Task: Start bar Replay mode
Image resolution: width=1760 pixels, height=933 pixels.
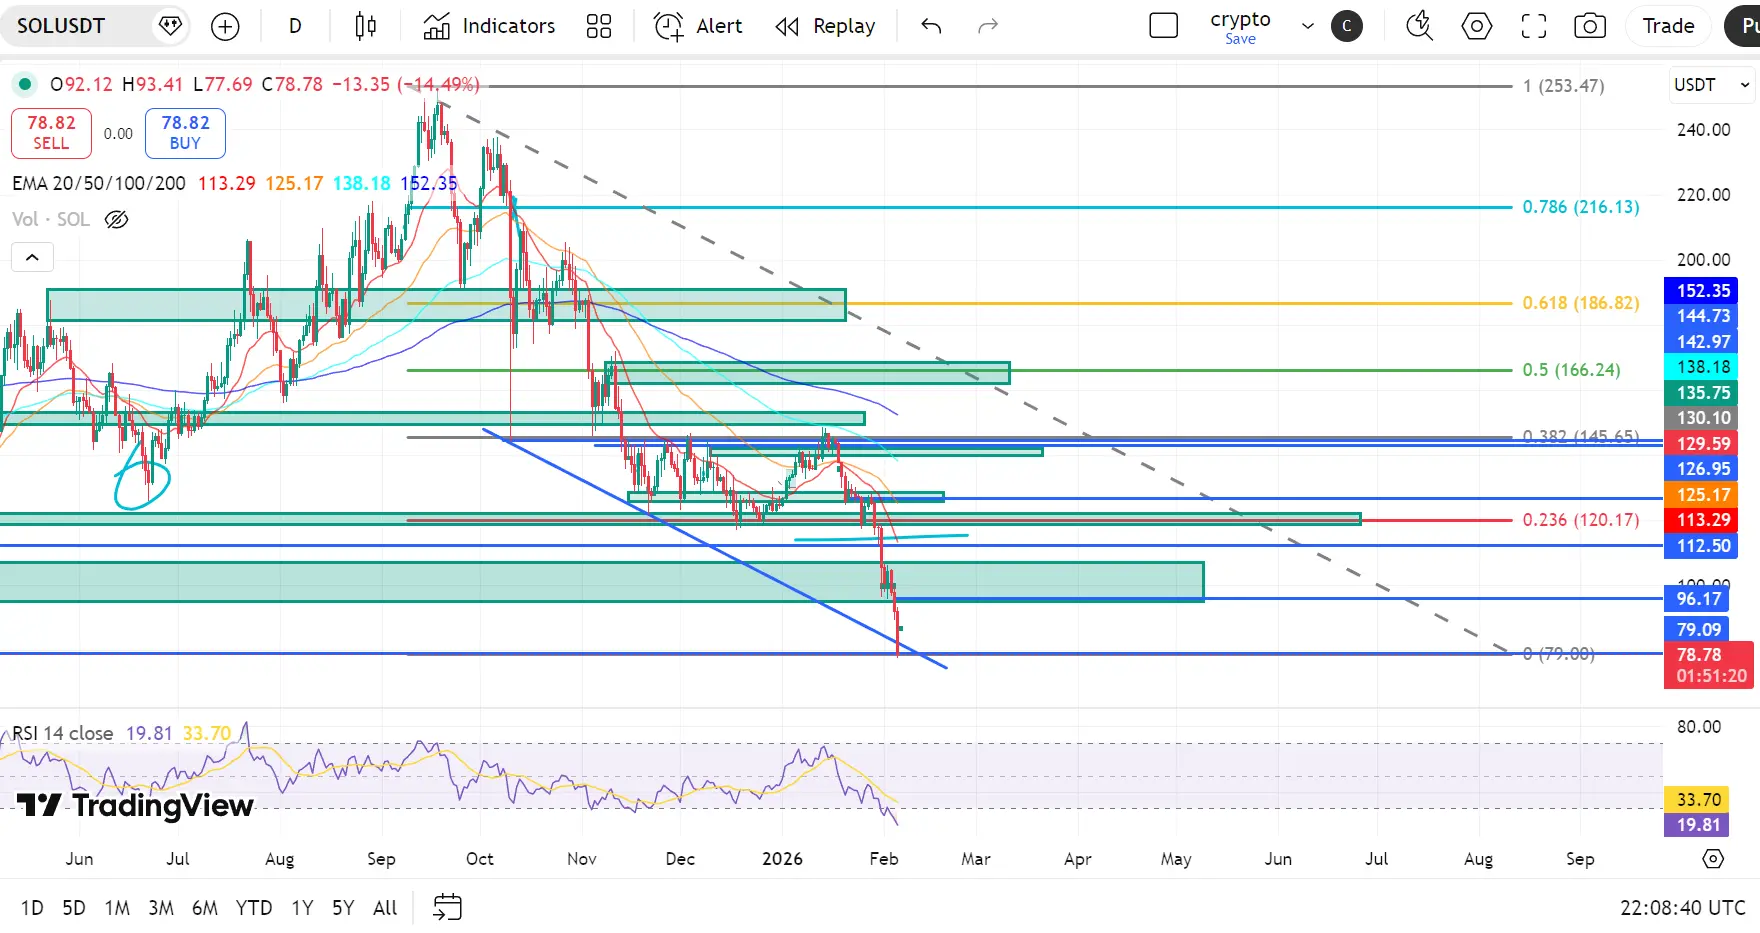Action: 825,26
